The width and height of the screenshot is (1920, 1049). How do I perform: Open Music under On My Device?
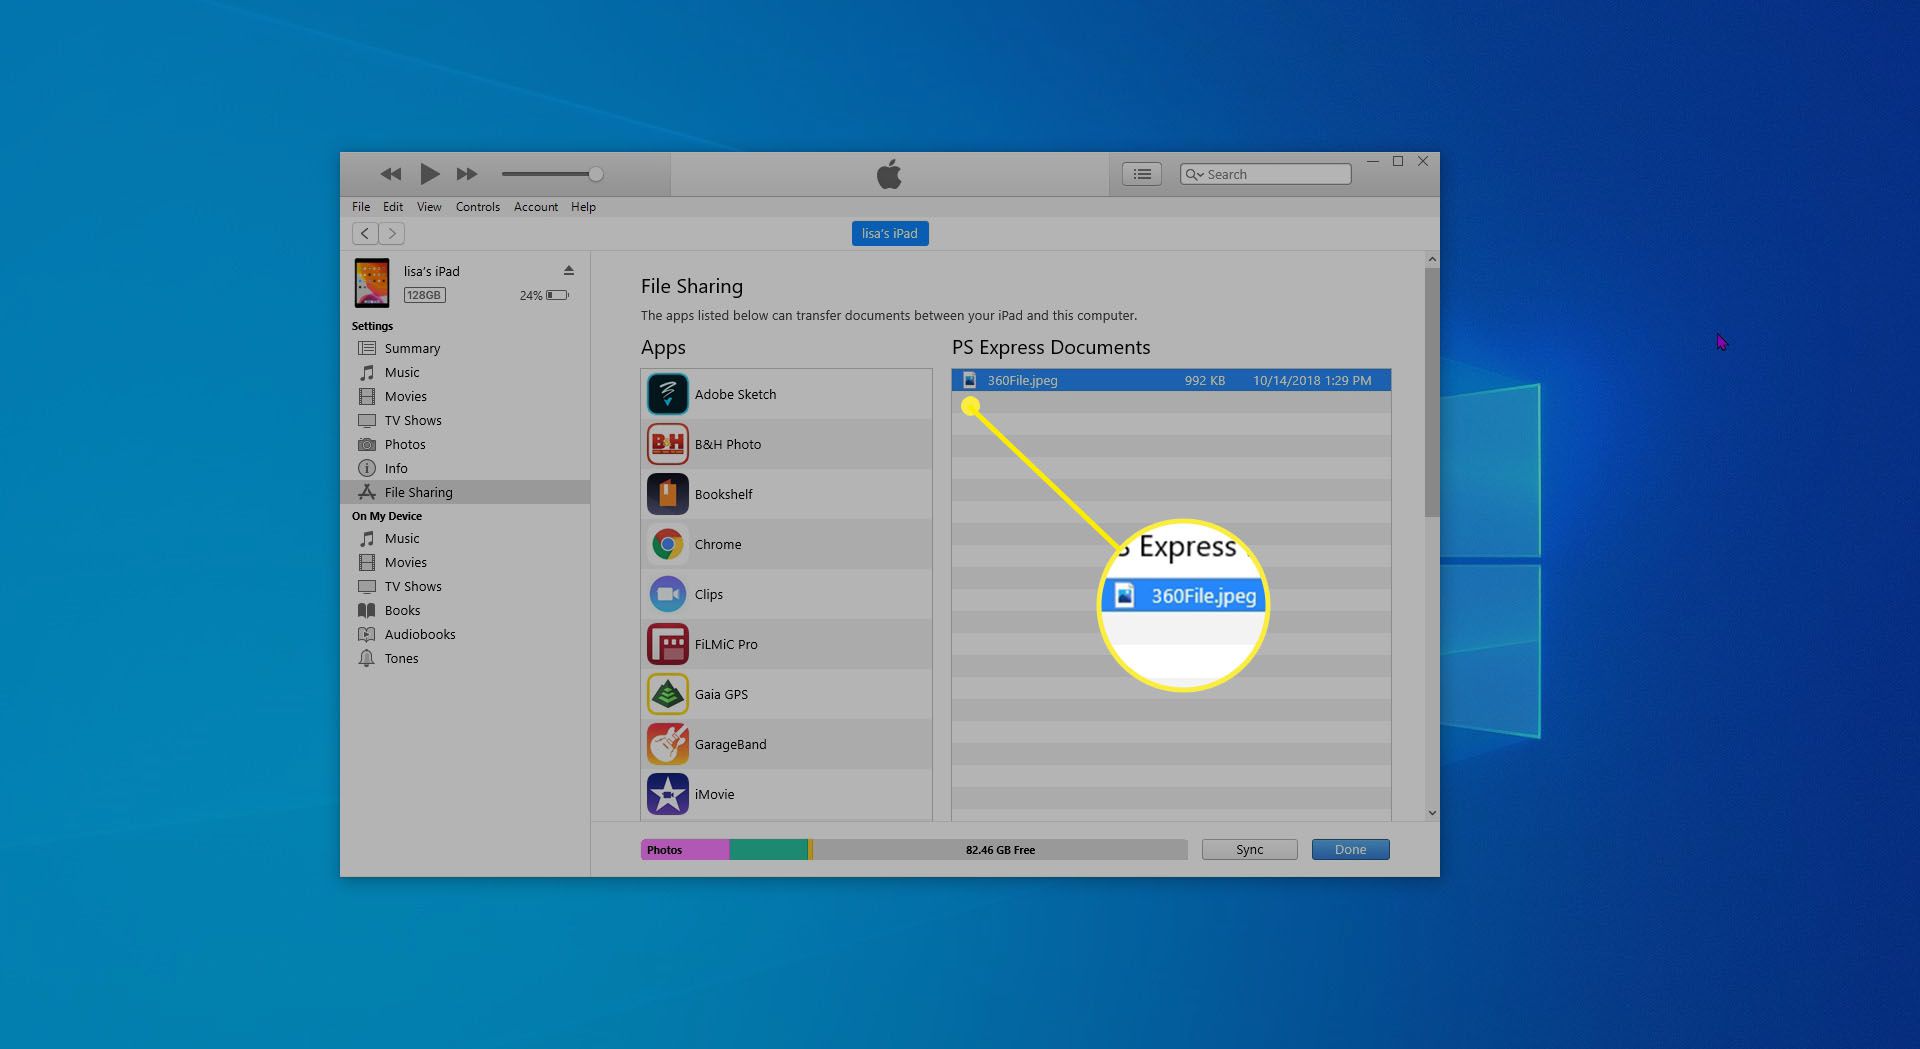(465, 538)
